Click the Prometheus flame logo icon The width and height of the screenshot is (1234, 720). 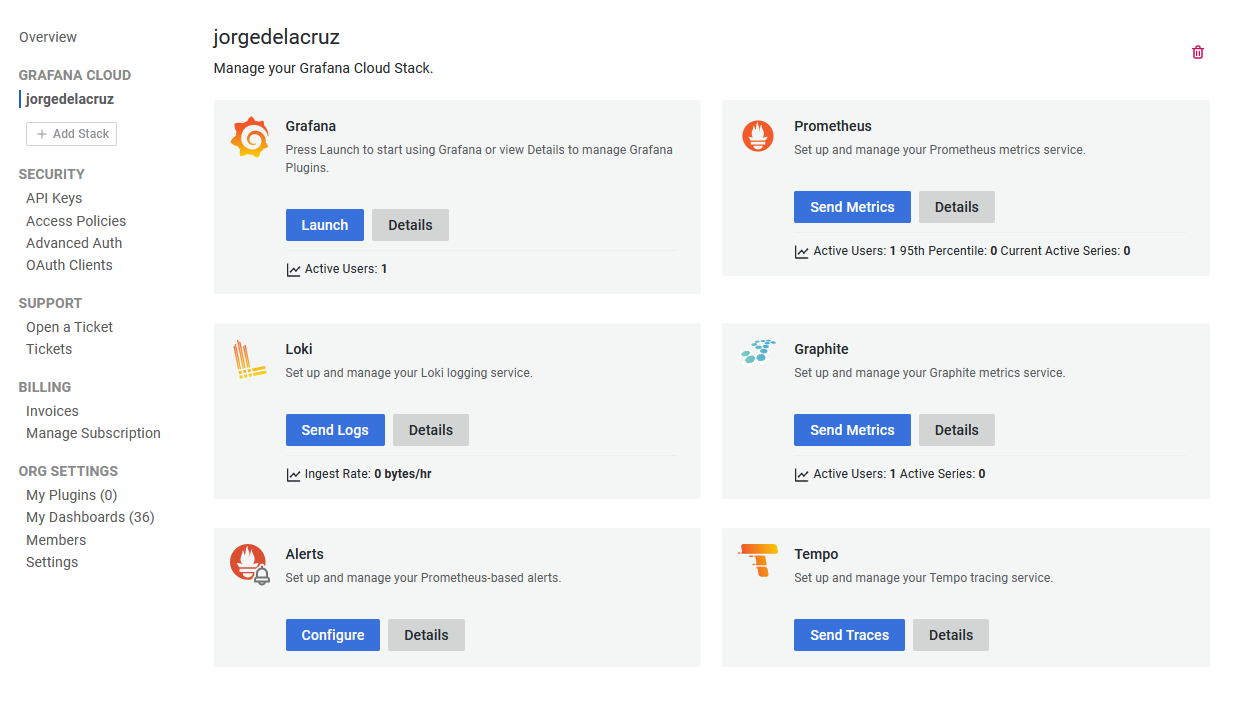pos(758,135)
